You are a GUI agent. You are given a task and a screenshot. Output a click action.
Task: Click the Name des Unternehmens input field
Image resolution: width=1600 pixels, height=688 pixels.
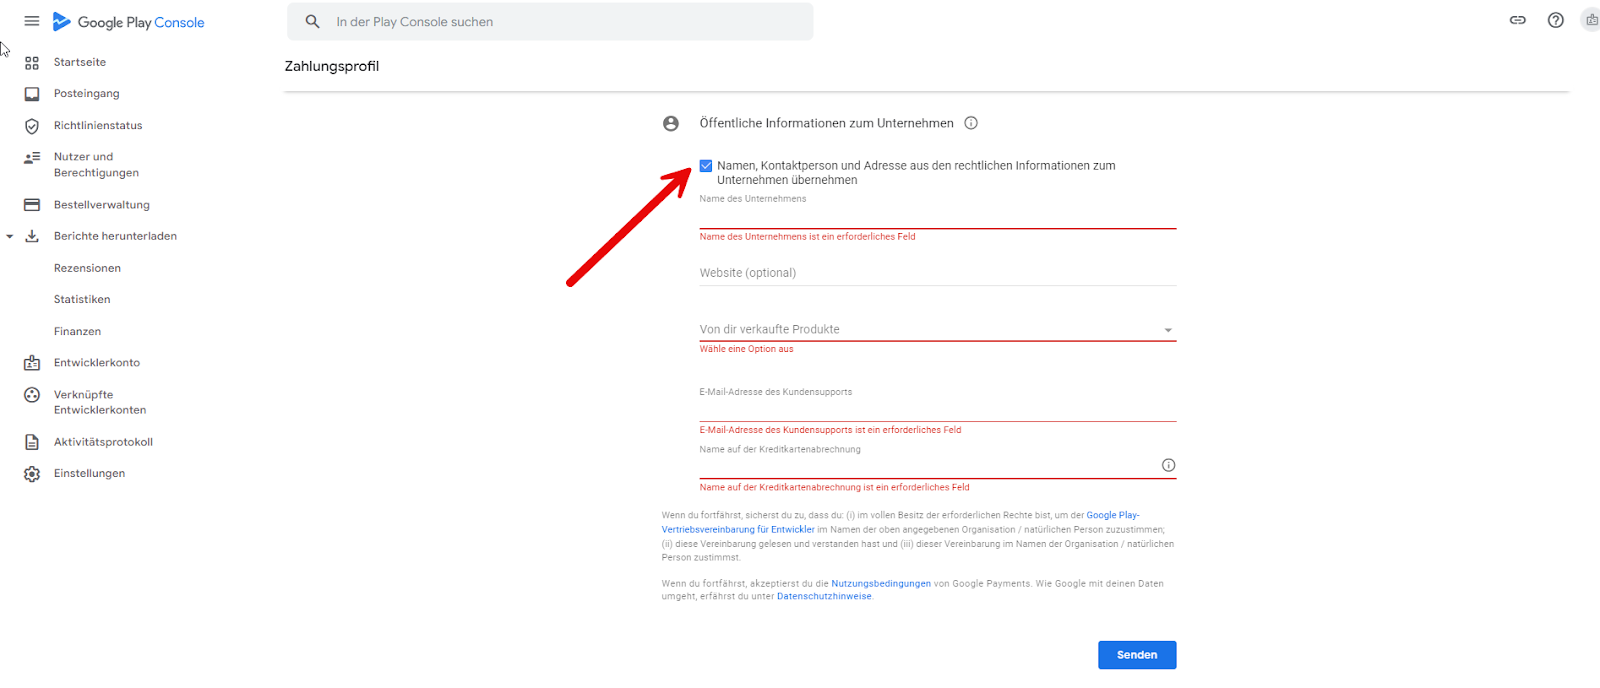[937, 216]
